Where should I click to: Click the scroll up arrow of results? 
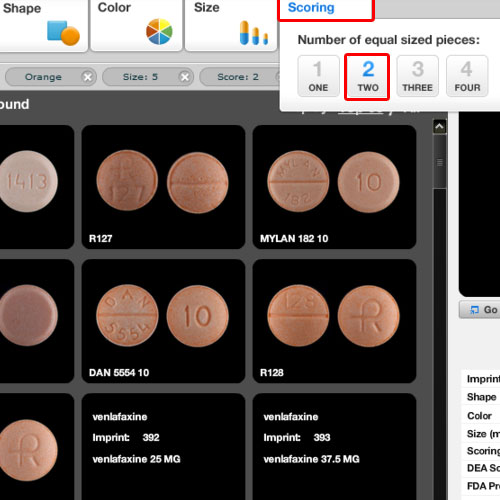(x=440, y=127)
